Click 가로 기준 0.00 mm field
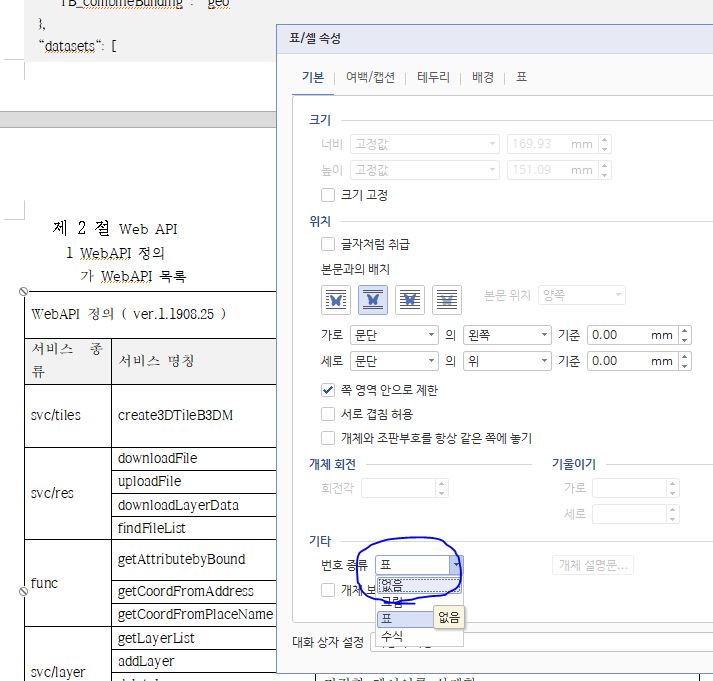 [x=633, y=335]
